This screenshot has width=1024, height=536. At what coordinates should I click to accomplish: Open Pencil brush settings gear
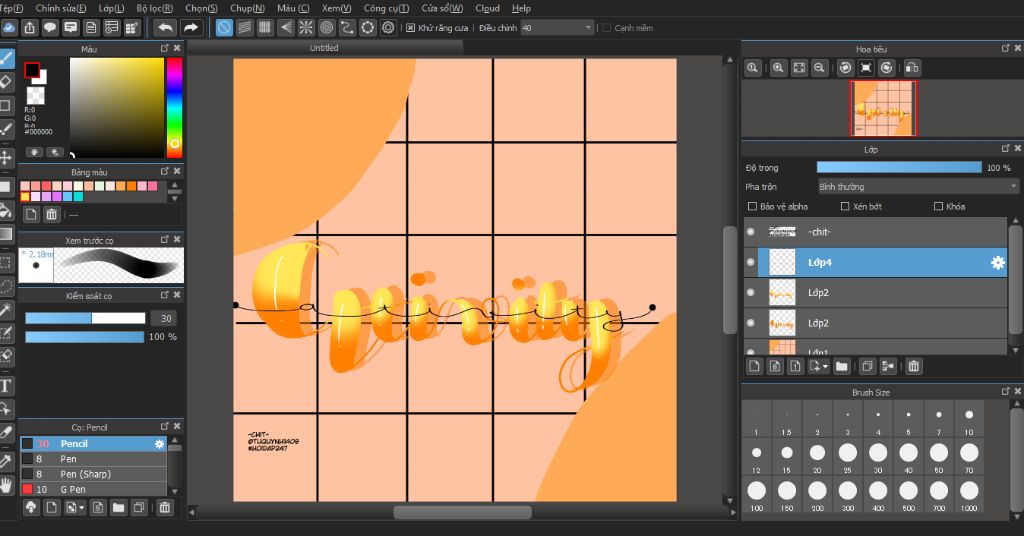coord(159,444)
